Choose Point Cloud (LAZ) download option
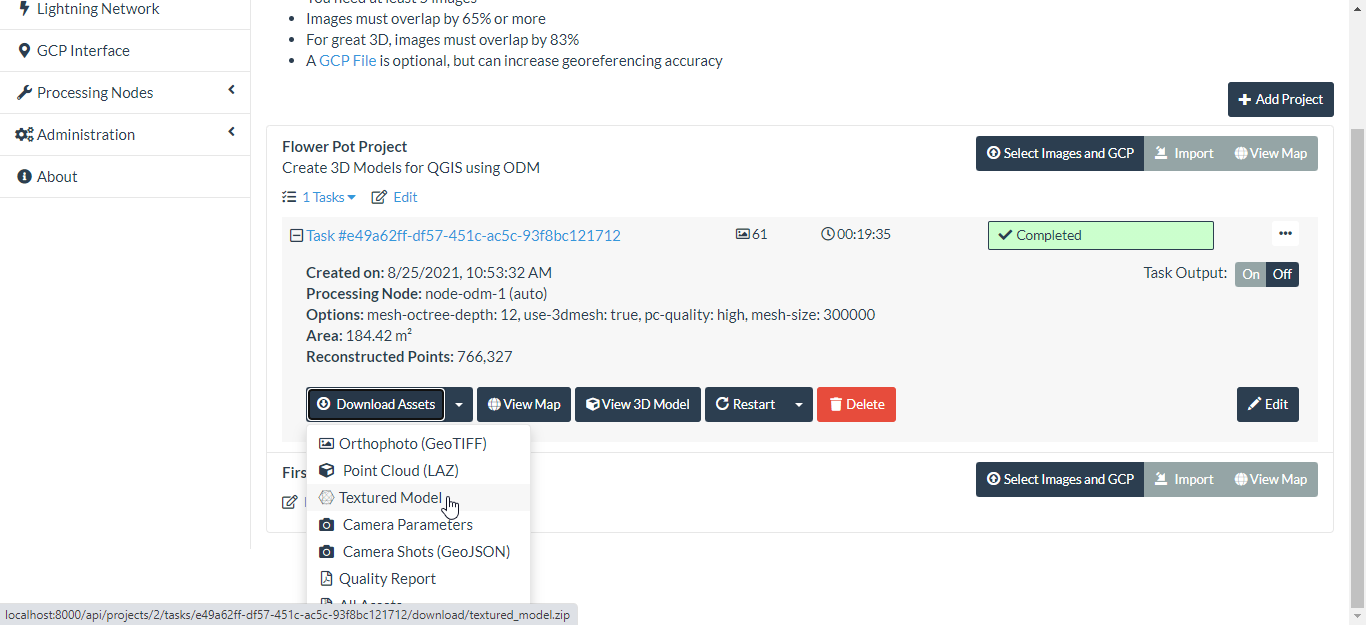 point(400,471)
